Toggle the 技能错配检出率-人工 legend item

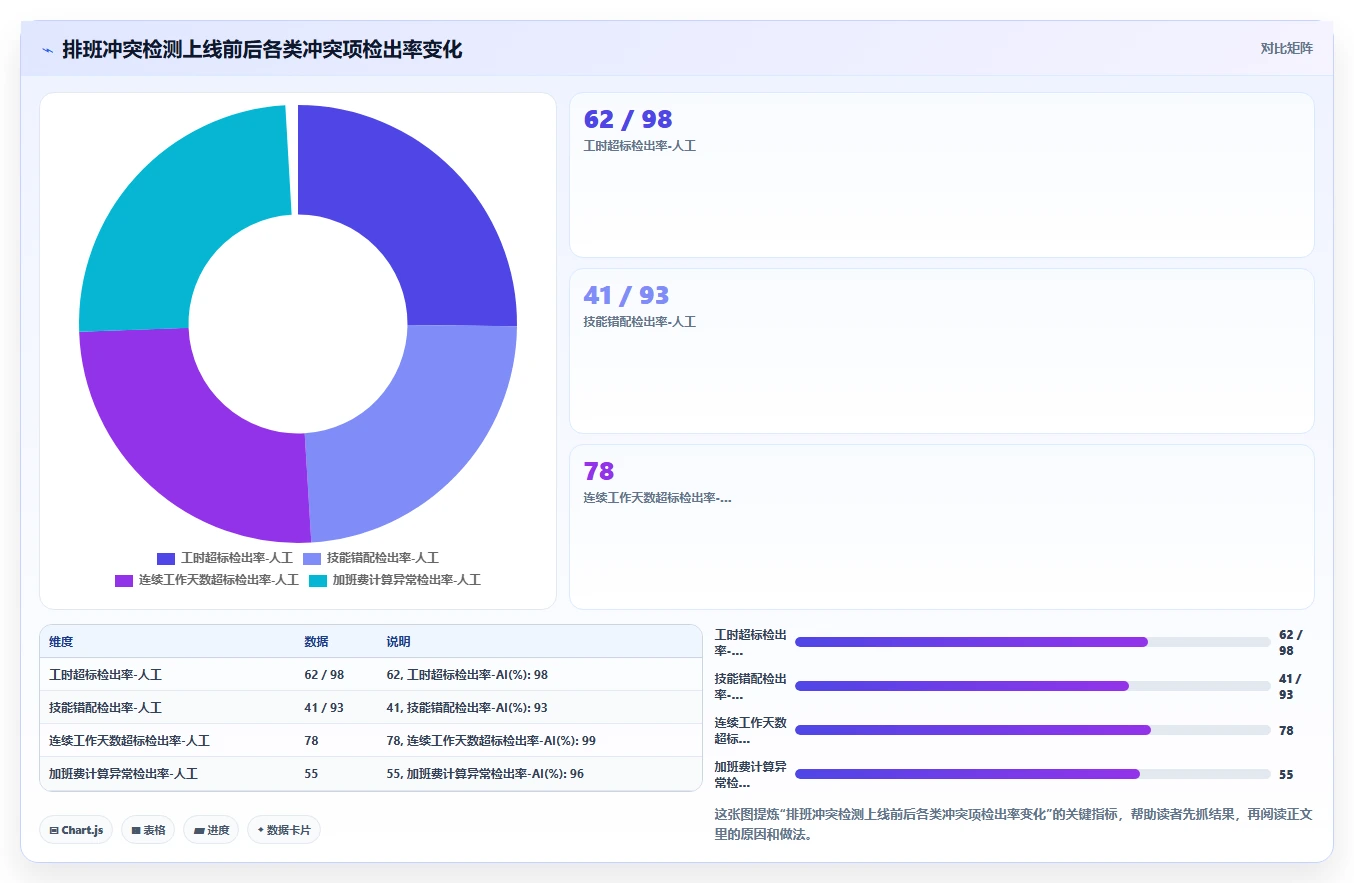point(371,558)
